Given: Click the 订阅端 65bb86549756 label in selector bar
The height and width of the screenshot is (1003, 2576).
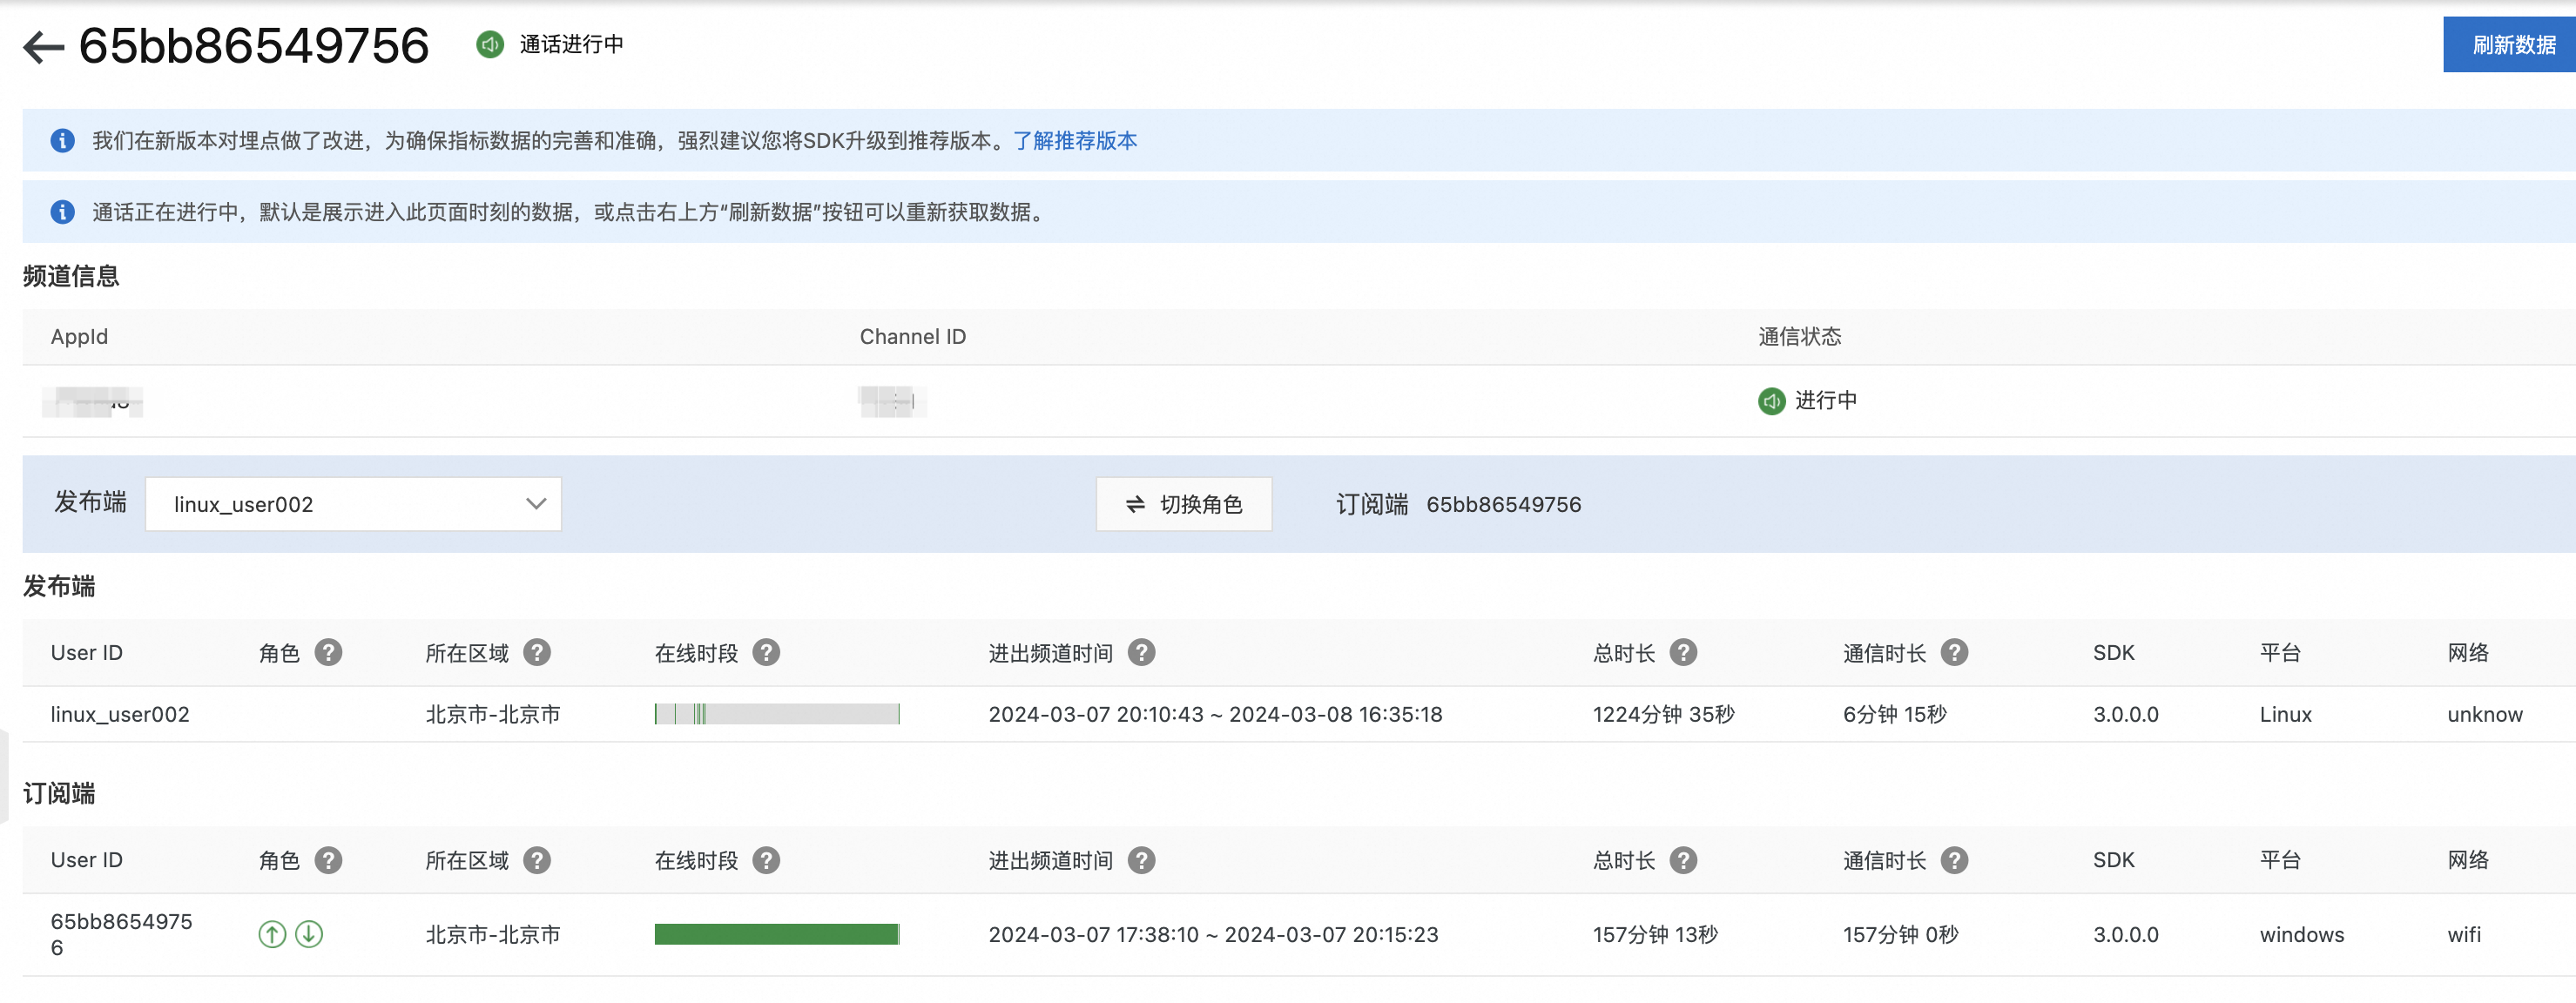Looking at the screenshot, I should pos(1458,504).
